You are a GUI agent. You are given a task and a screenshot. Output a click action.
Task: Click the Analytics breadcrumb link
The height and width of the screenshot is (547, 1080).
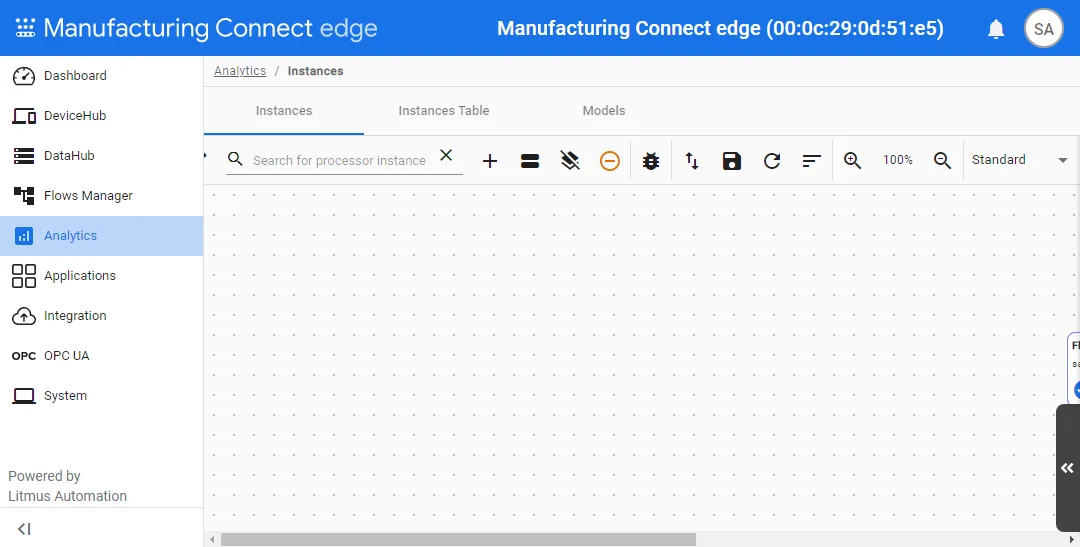coord(240,71)
